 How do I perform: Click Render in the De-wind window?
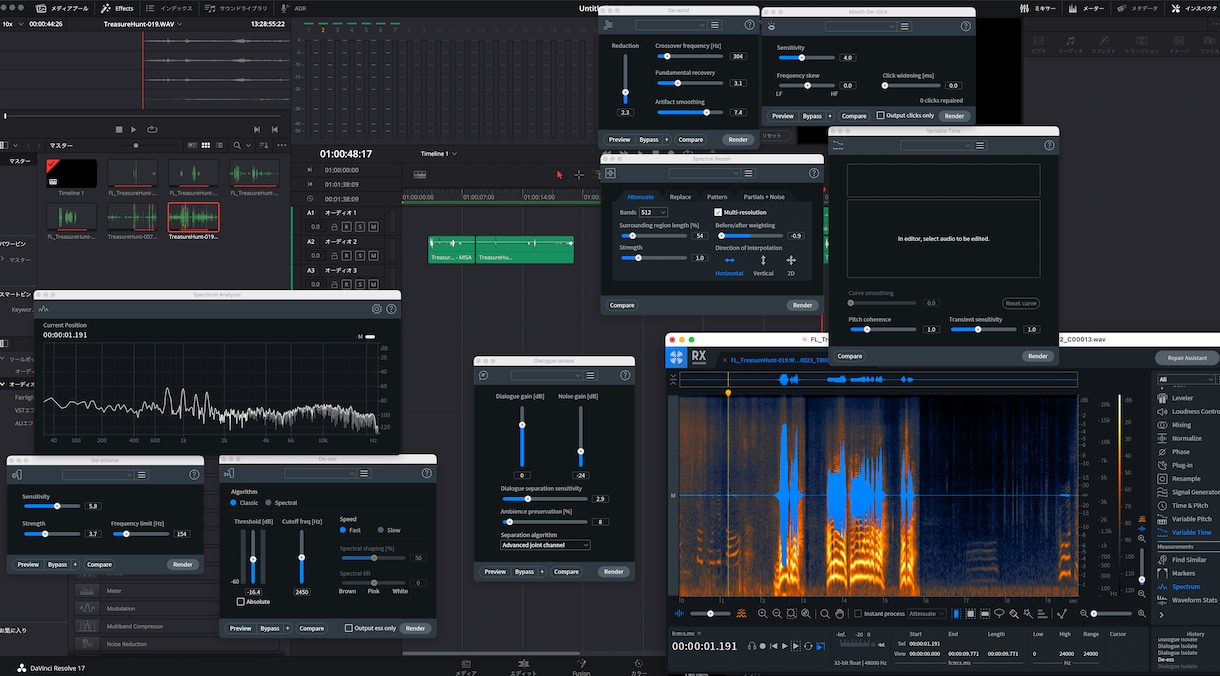[738, 140]
